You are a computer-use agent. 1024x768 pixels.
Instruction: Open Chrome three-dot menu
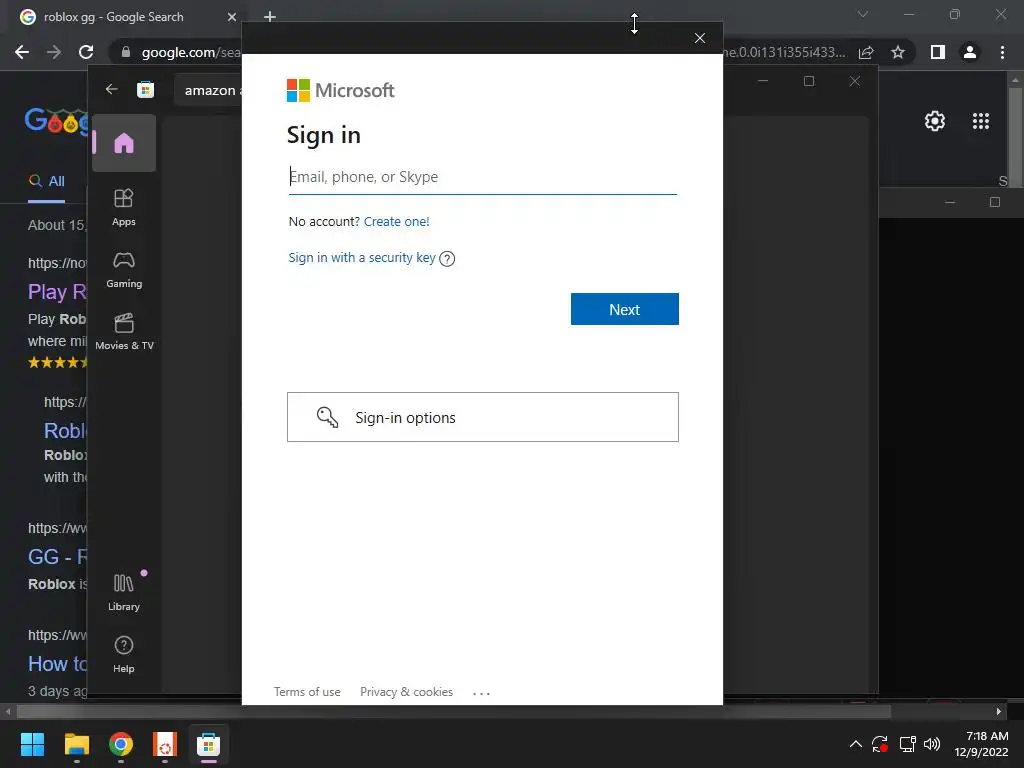1002,52
